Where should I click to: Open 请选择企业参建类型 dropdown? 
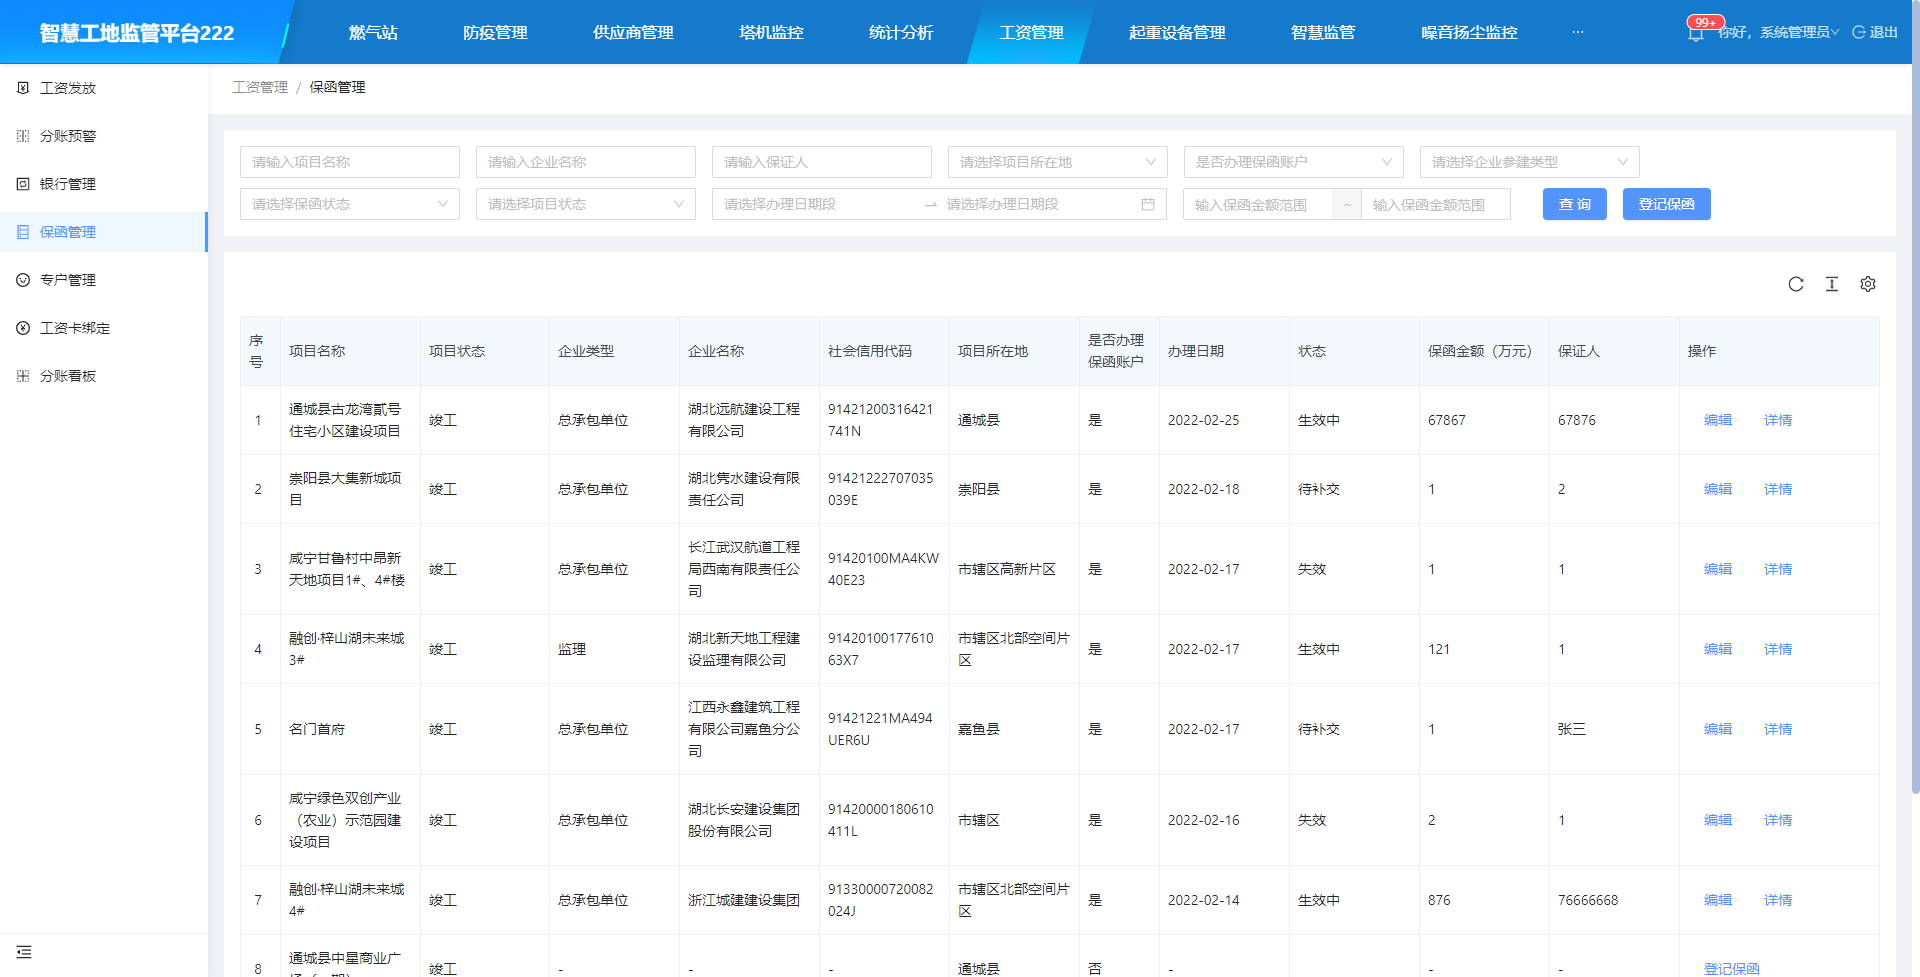(1530, 162)
